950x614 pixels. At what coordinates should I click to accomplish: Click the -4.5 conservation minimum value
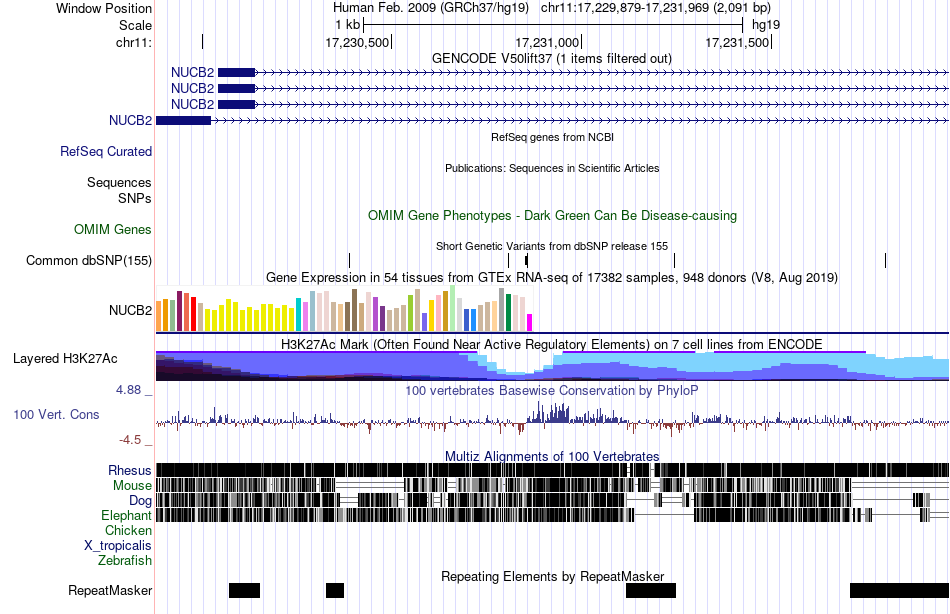(x=130, y=439)
